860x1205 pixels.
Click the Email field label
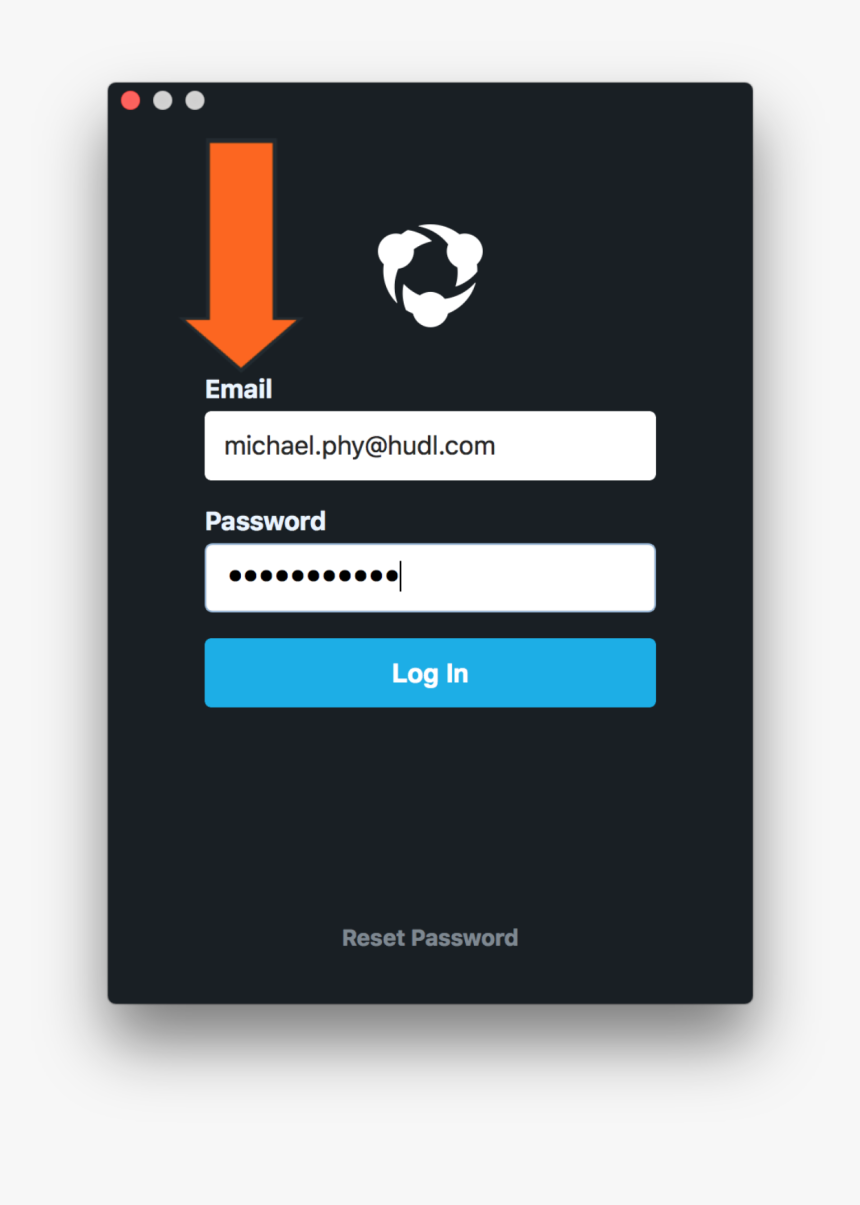(x=238, y=389)
